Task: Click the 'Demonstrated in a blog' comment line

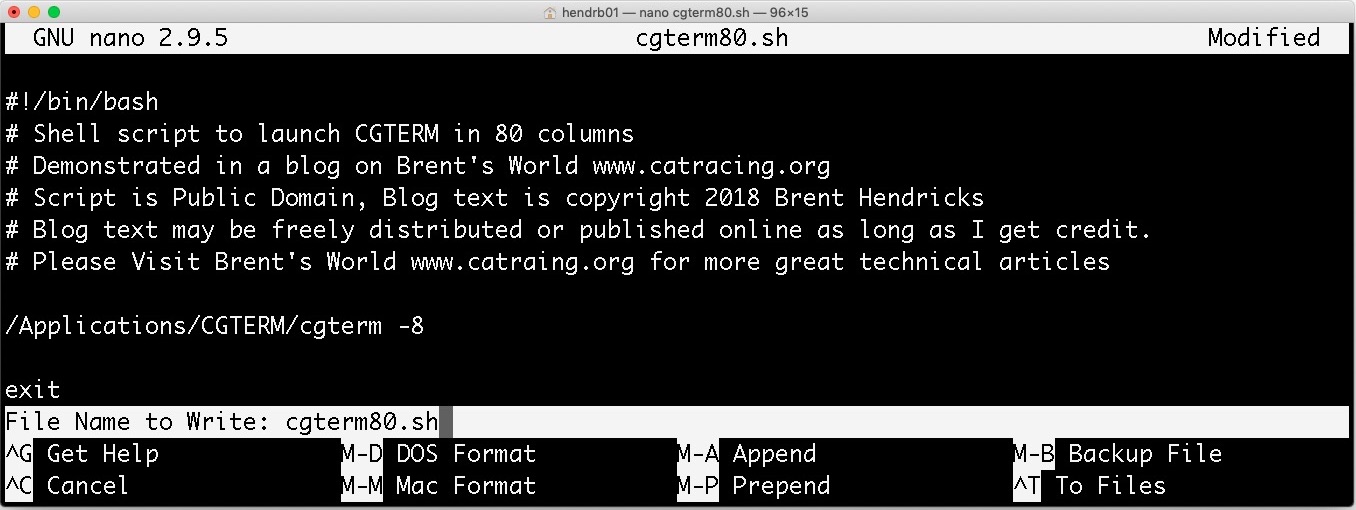Action: click(418, 165)
